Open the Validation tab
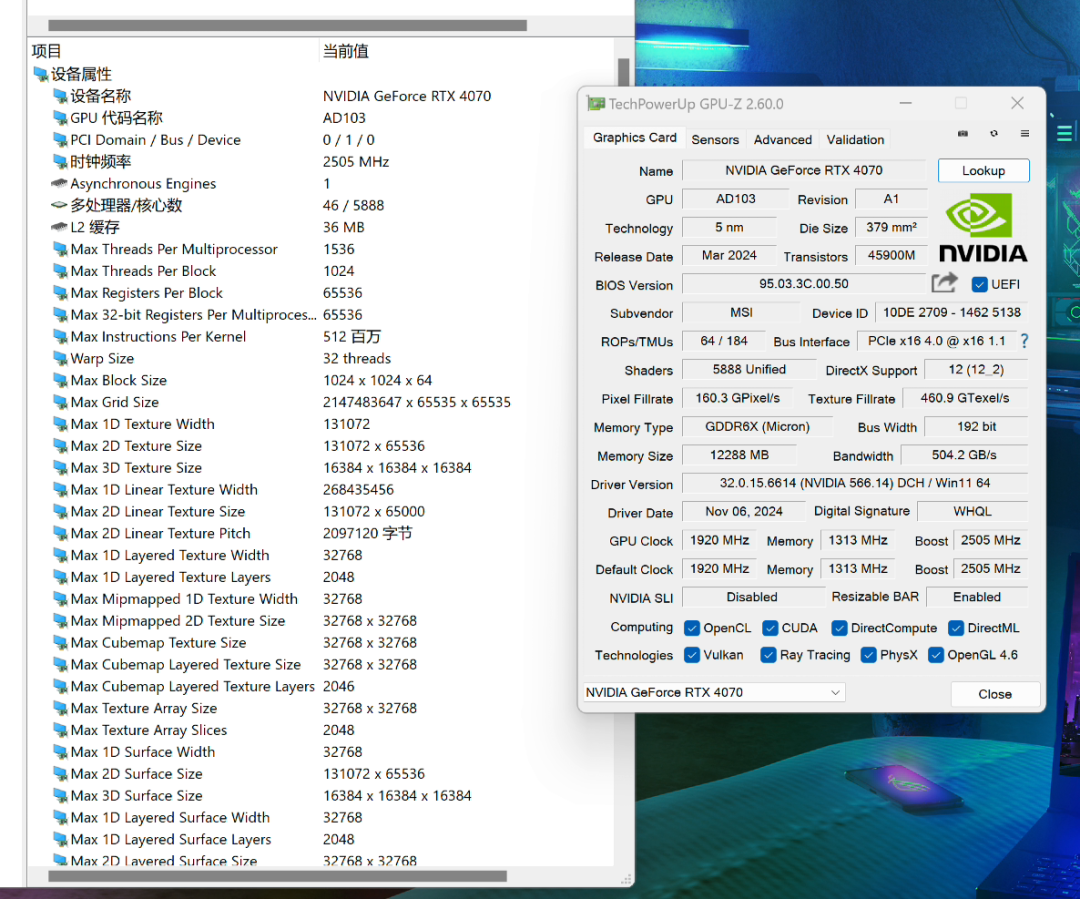The image size is (1080, 899). (855, 139)
